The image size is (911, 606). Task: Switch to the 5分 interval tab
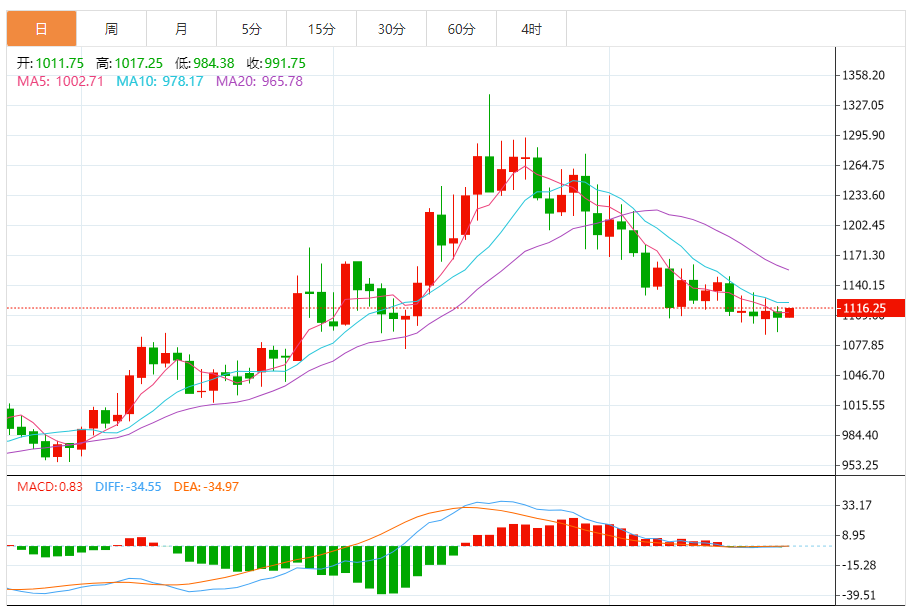(x=251, y=30)
